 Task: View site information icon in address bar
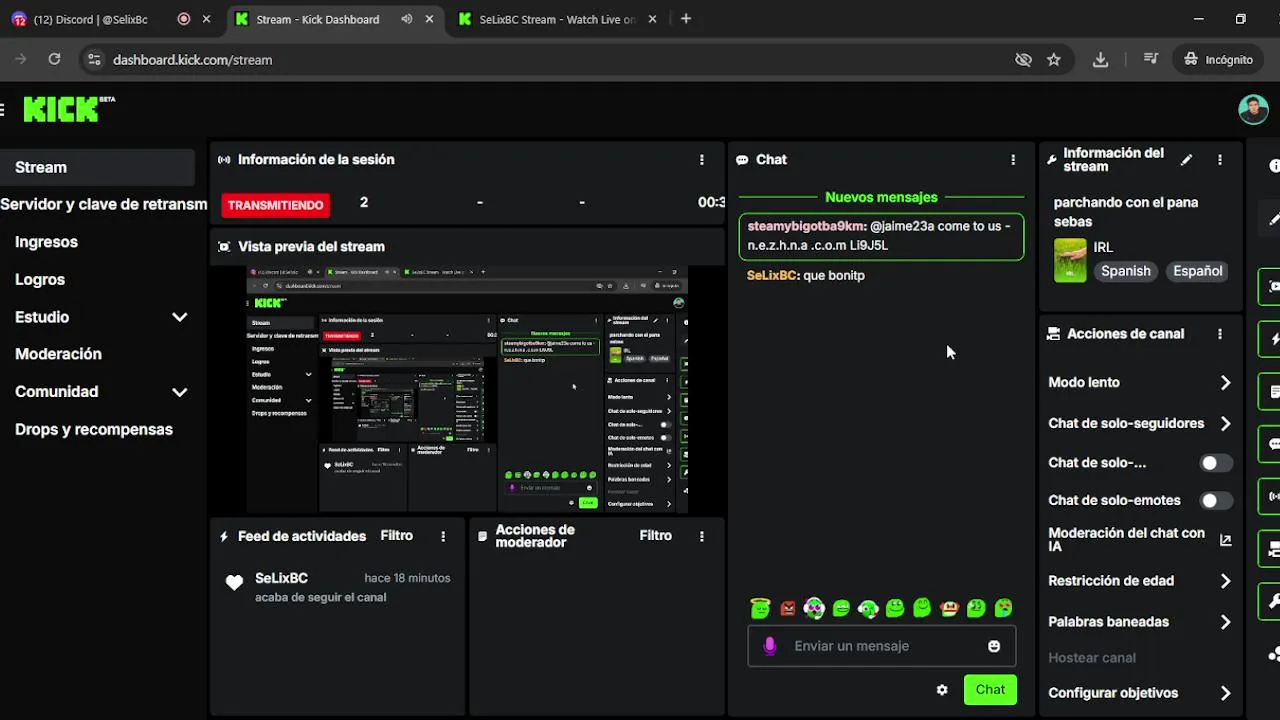pos(94,60)
